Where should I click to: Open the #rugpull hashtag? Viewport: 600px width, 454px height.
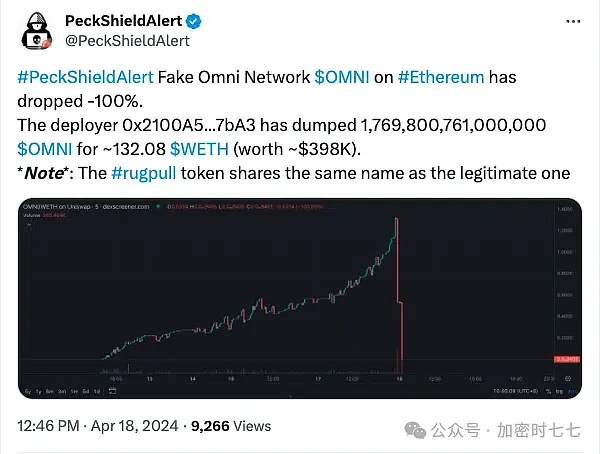[148, 173]
